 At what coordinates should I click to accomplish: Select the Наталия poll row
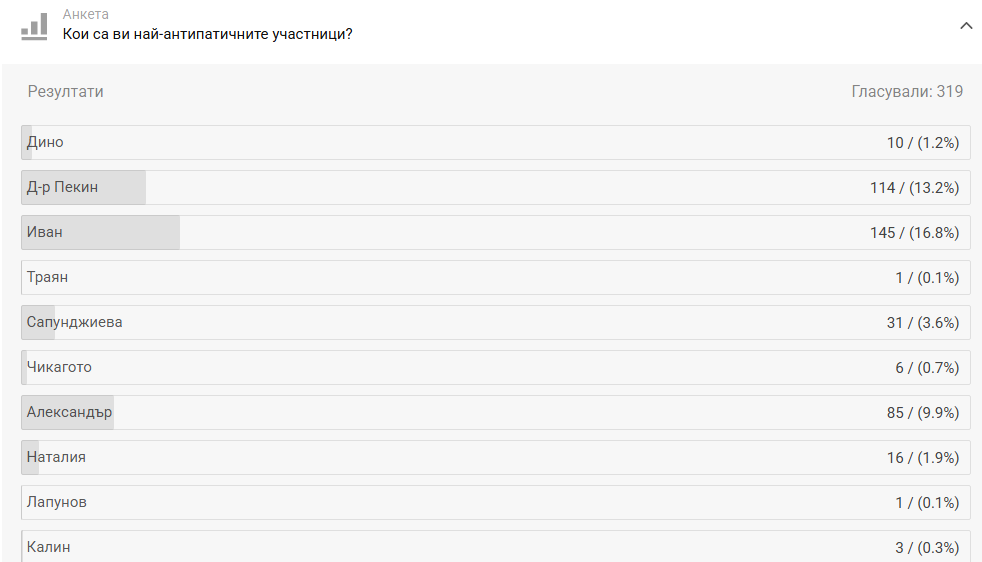click(x=495, y=458)
